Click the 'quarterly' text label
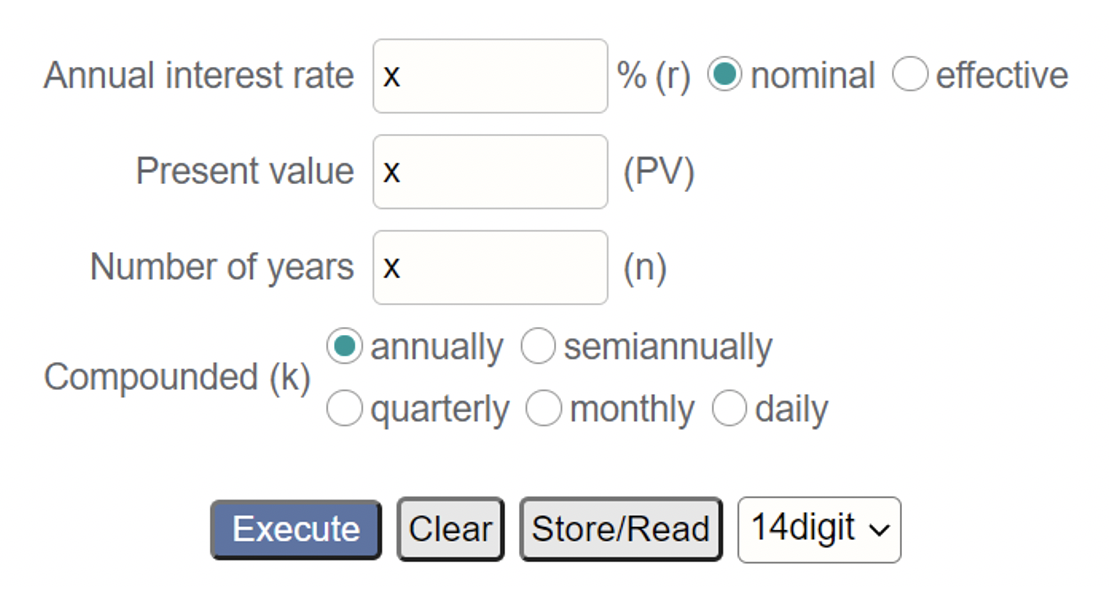 coord(440,410)
